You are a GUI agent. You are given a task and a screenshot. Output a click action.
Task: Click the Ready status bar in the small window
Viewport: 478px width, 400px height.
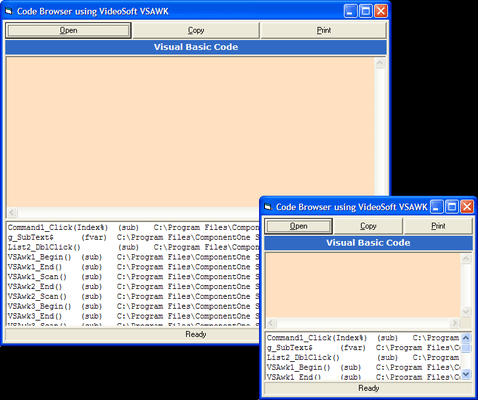(368, 388)
